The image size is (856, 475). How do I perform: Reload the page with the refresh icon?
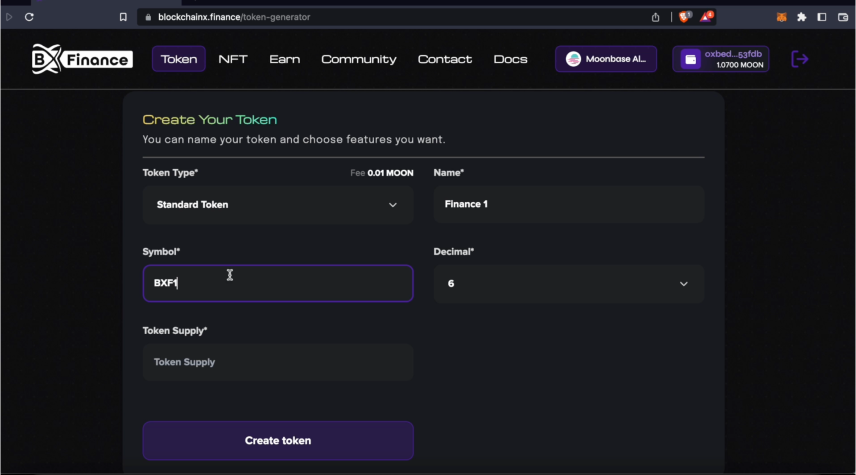point(29,17)
